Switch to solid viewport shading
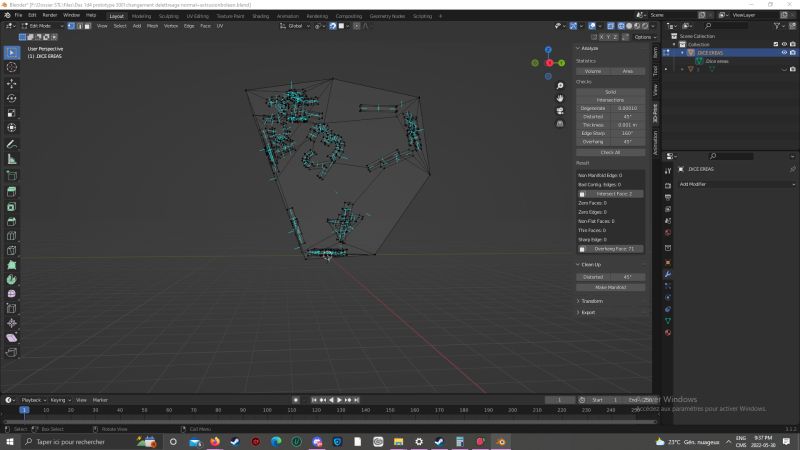The width and height of the screenshot is (800, 450). (629, 26)
